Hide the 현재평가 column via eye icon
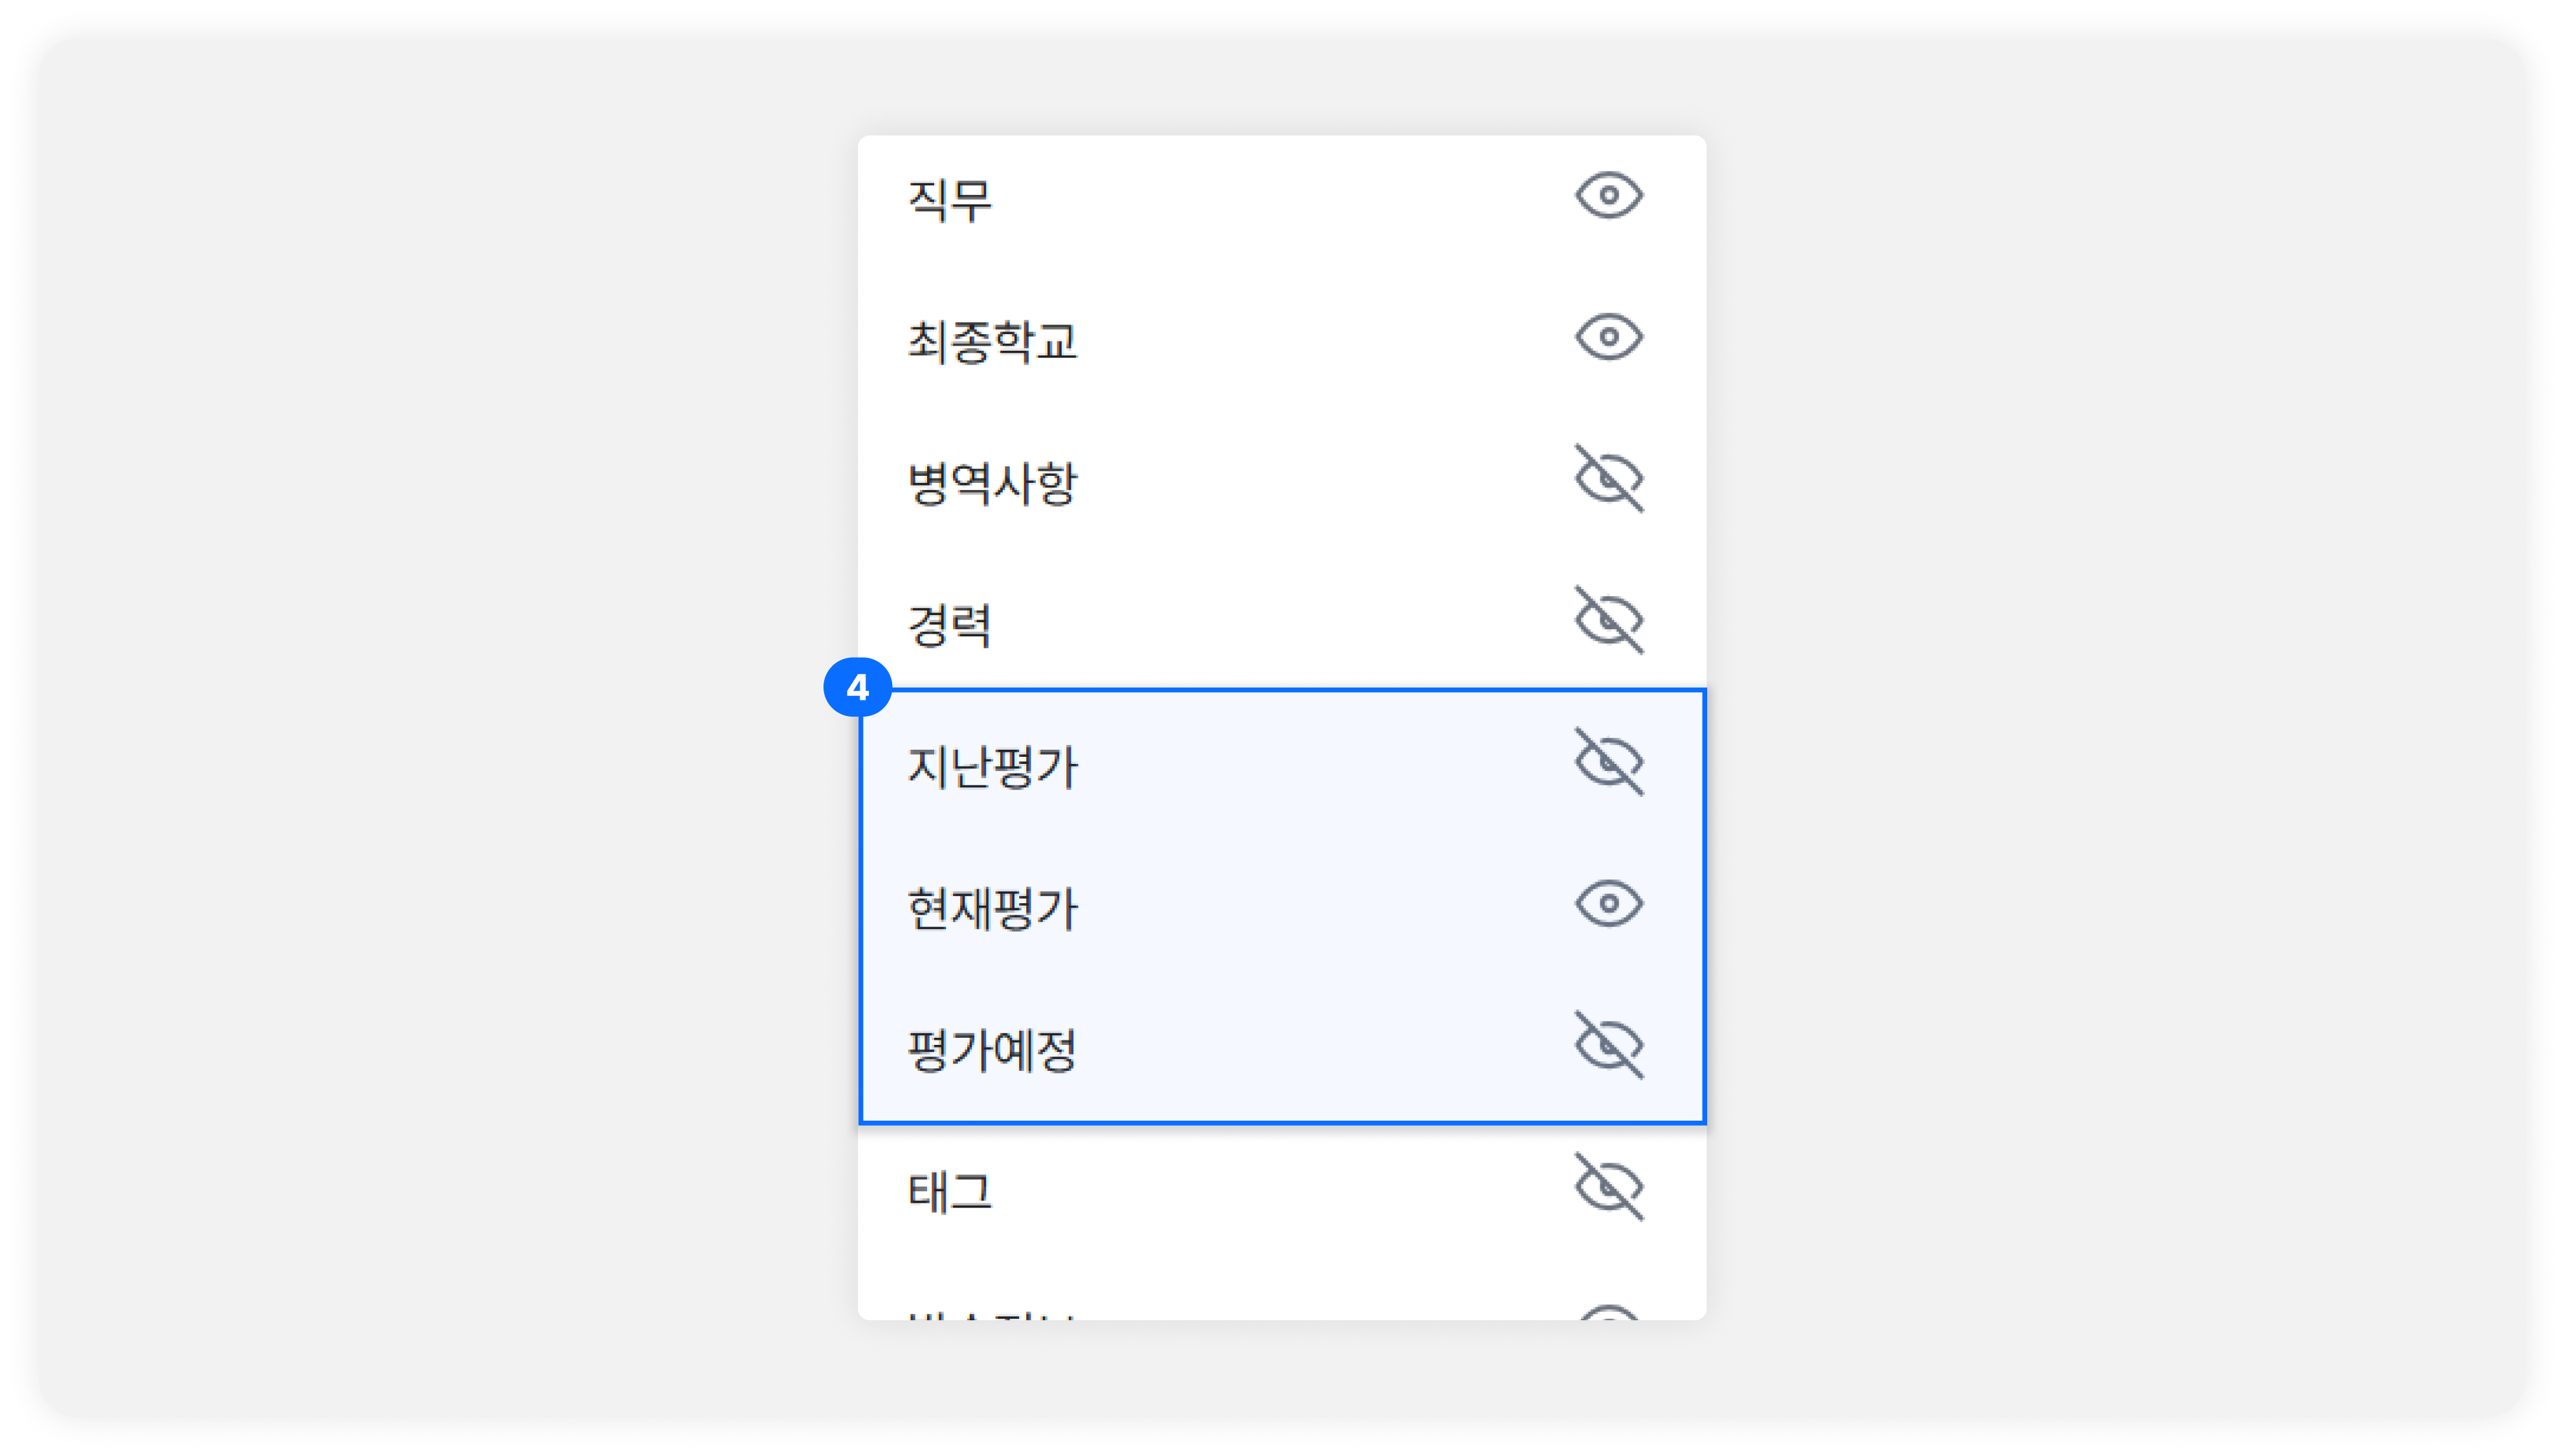The width and height of the screenshot is (2565, 1456). [1608, 904]
